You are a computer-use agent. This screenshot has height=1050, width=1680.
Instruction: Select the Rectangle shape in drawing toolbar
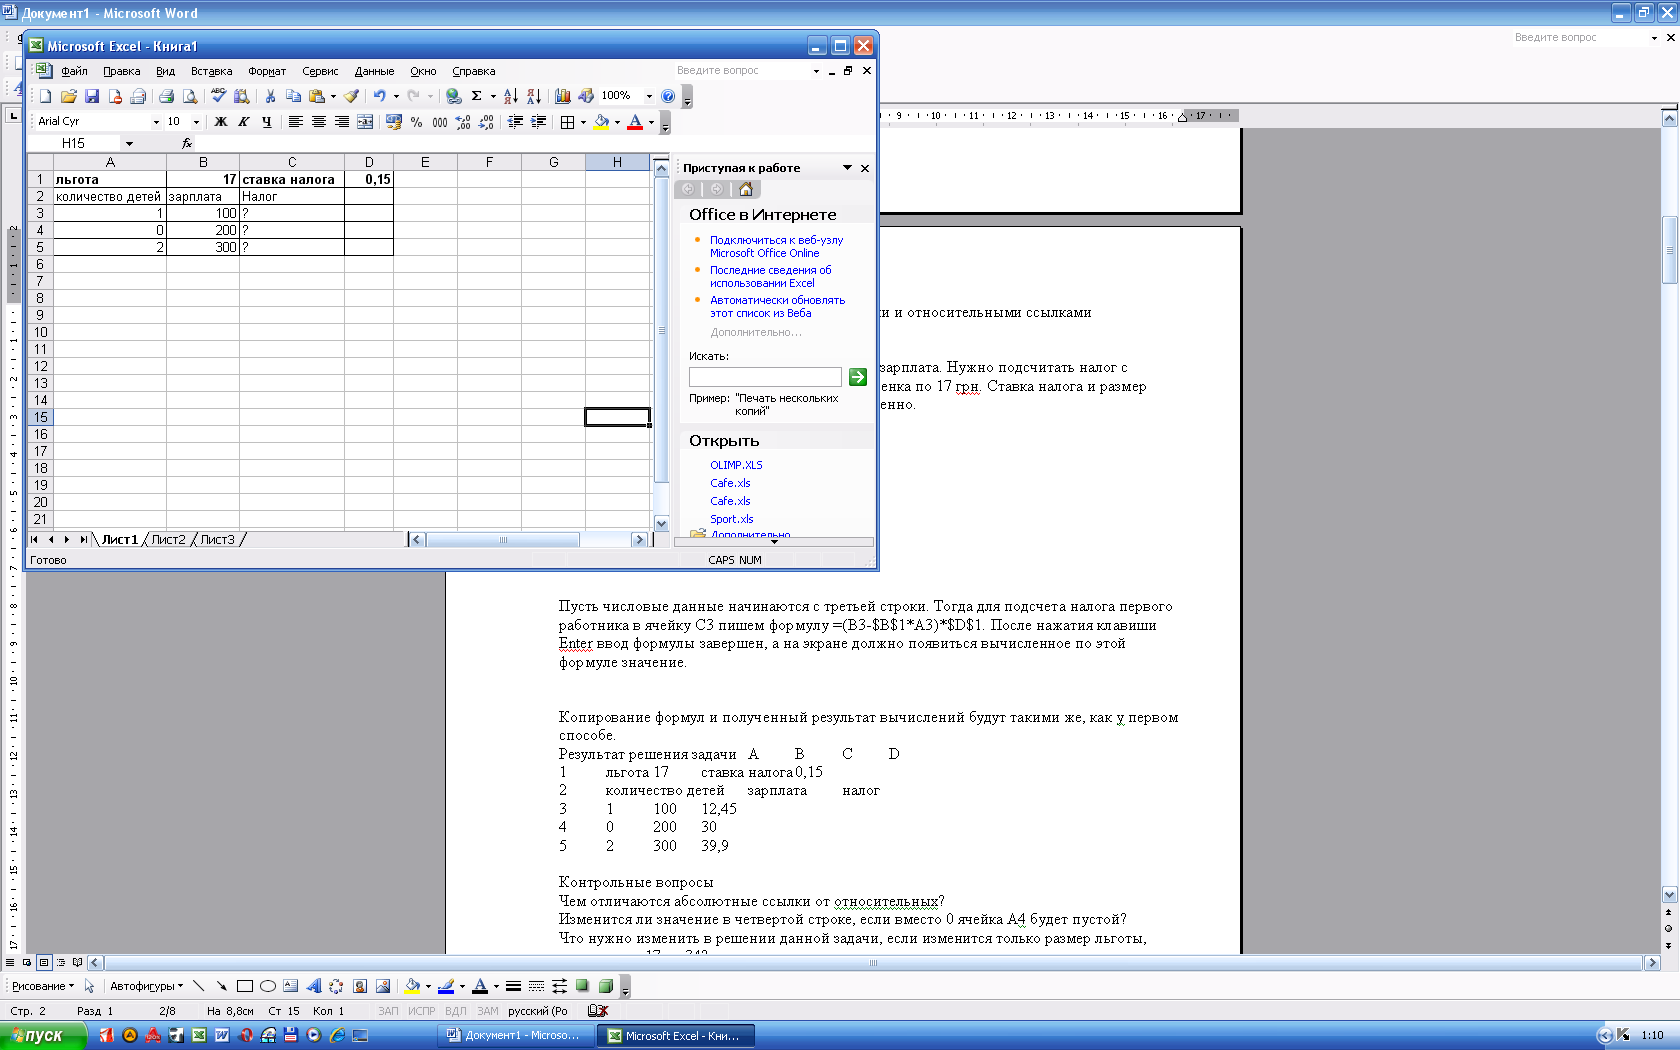(244, 986)
